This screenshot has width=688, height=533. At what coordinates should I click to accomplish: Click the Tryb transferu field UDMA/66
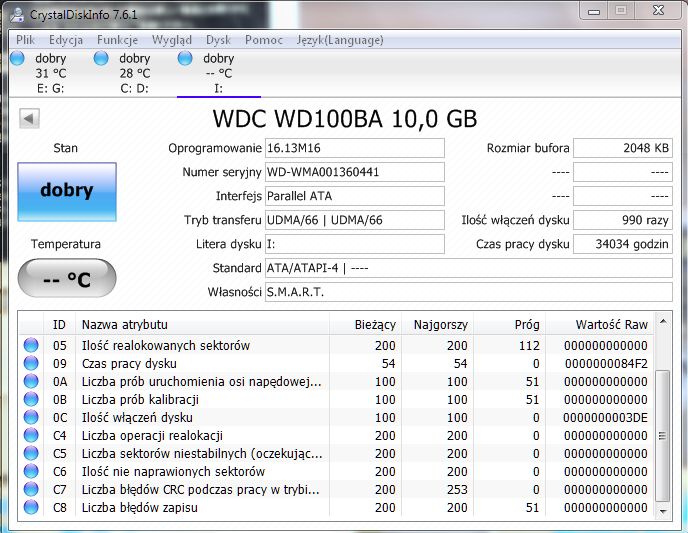pos(355,220)
